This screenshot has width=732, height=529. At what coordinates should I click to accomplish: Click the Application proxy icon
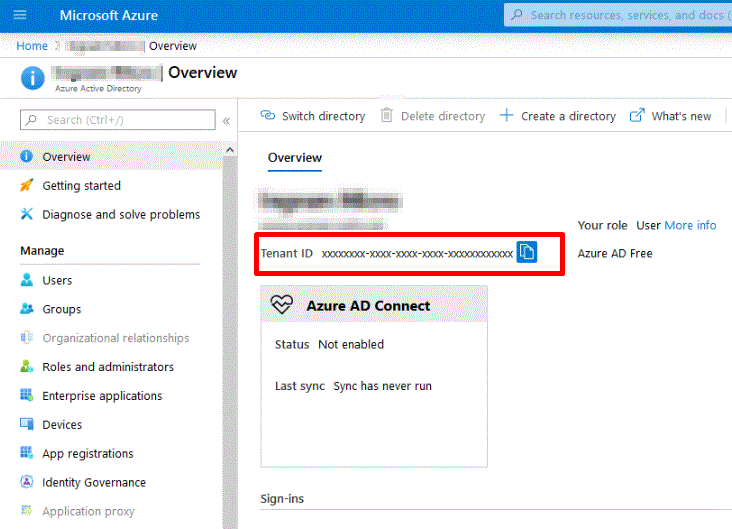[27, 510]
